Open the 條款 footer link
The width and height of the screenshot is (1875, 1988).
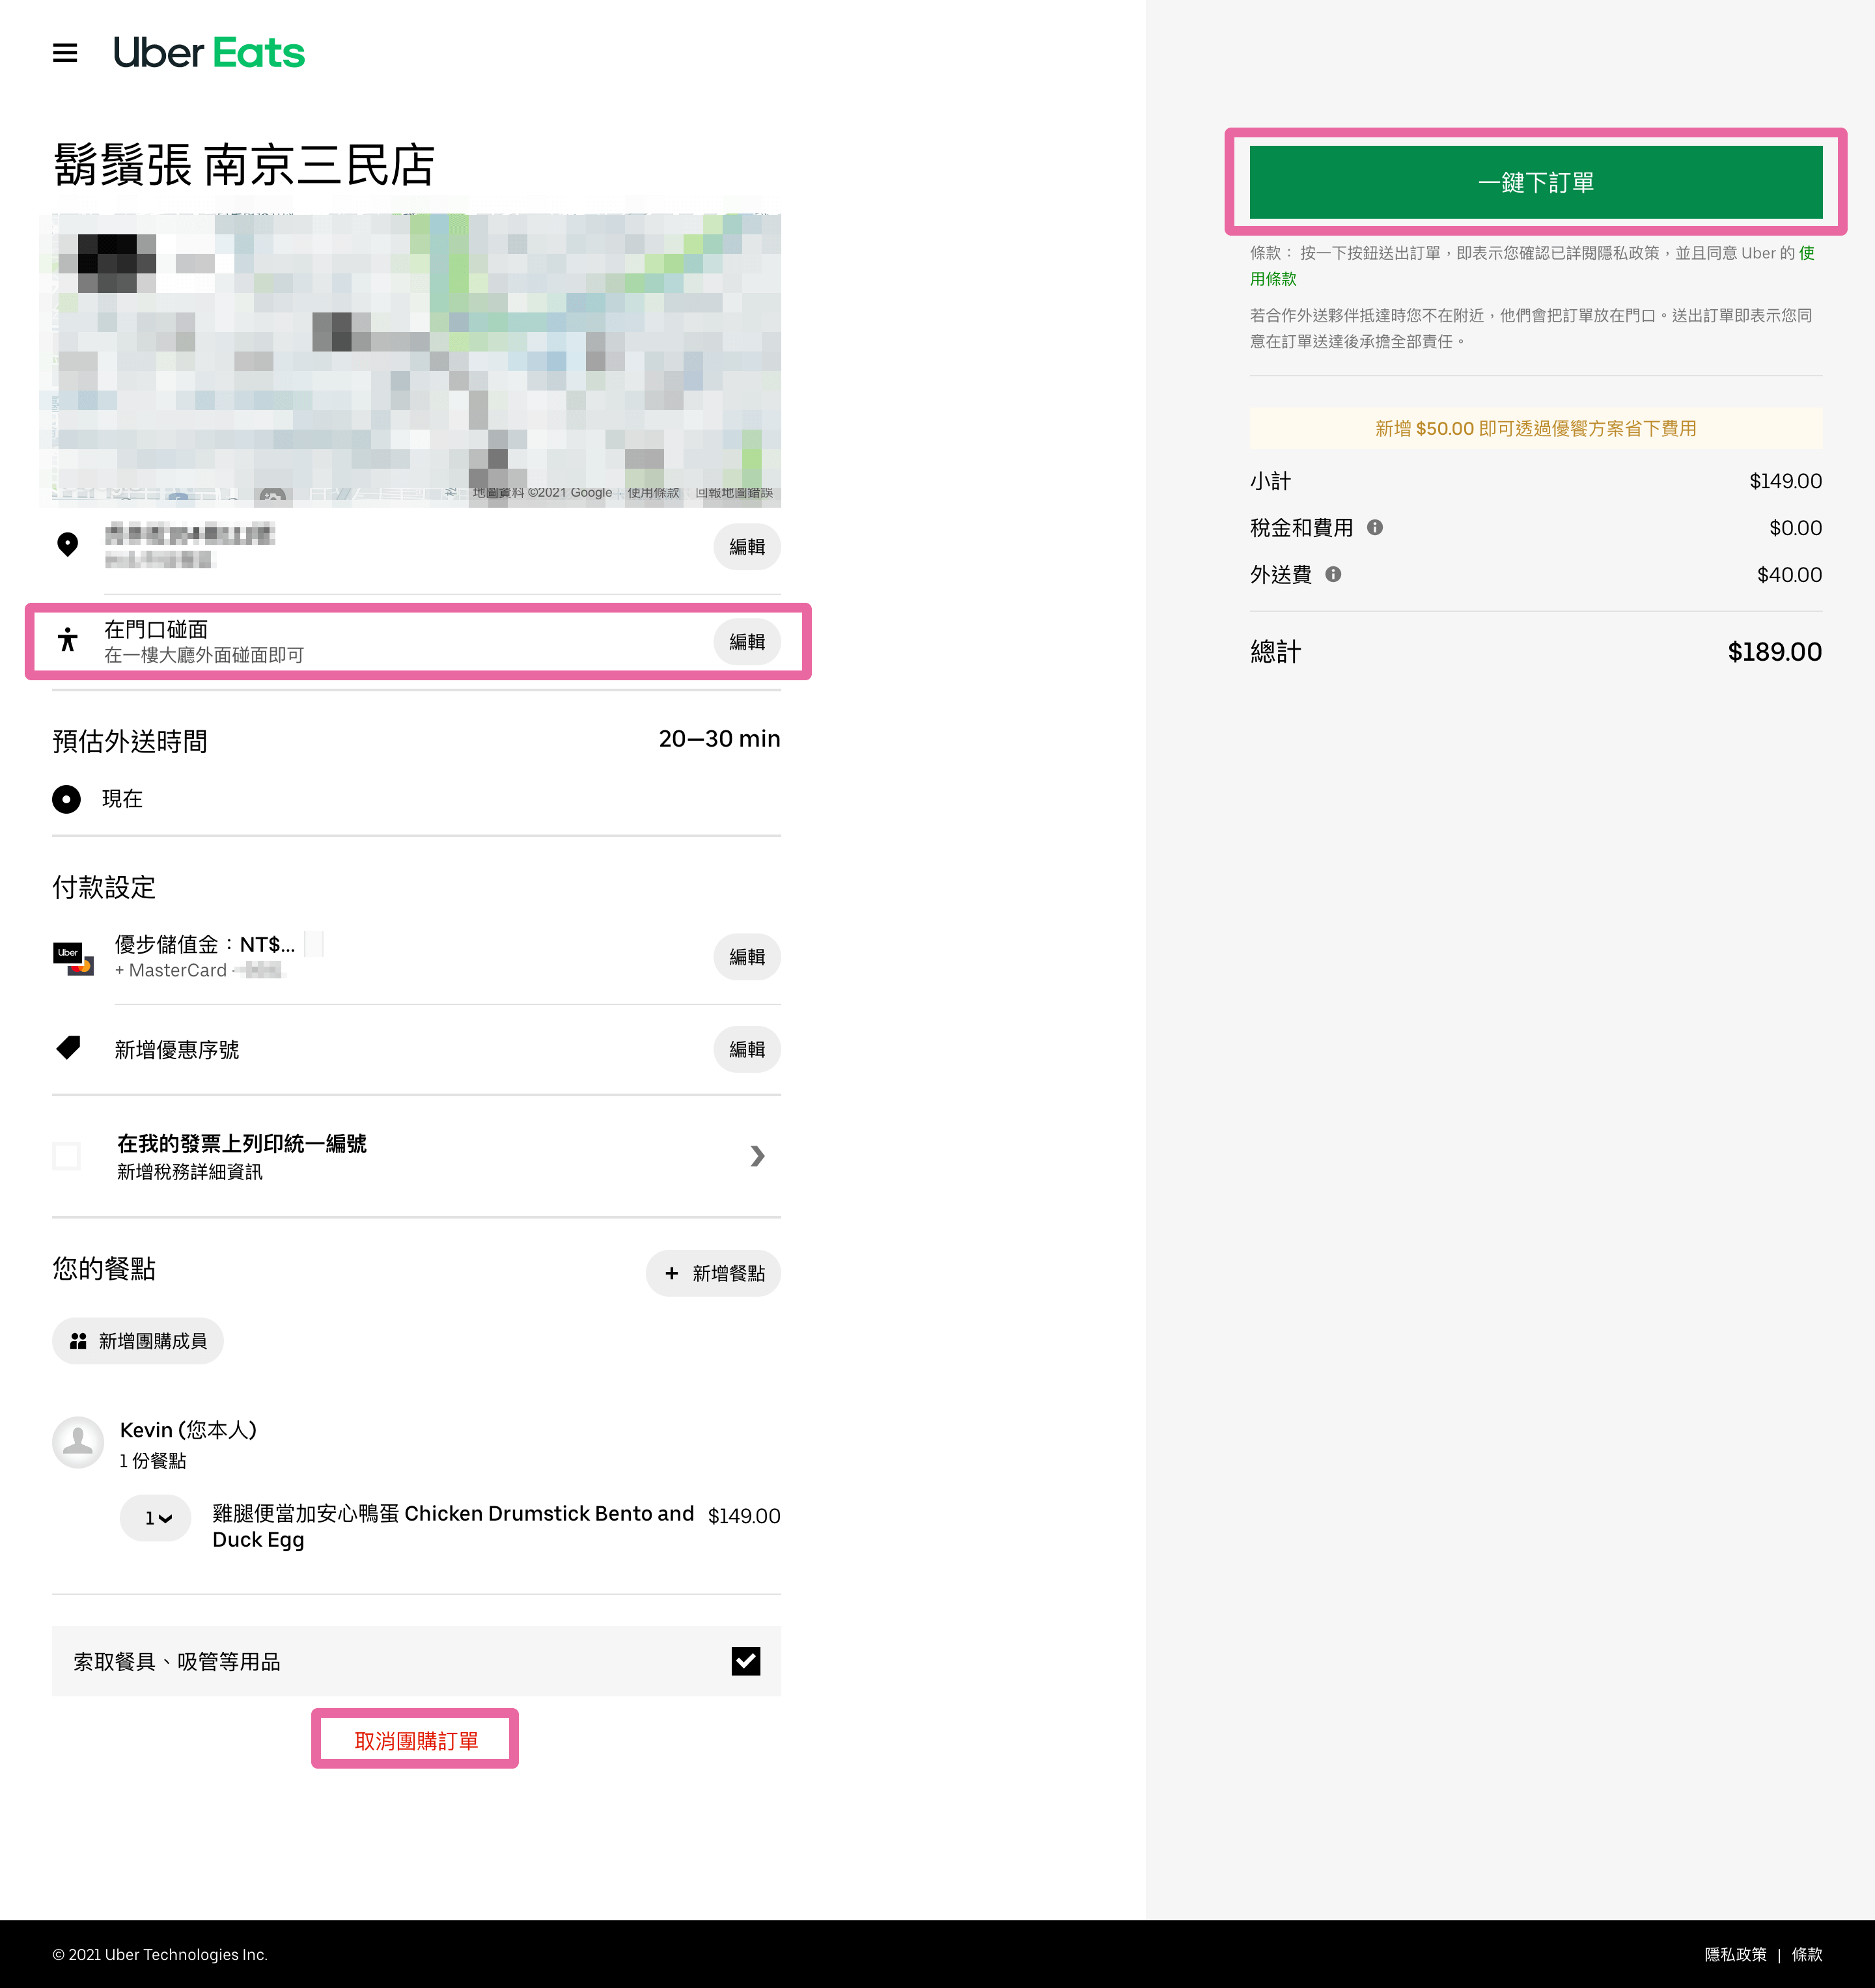coord(1807,1955)
